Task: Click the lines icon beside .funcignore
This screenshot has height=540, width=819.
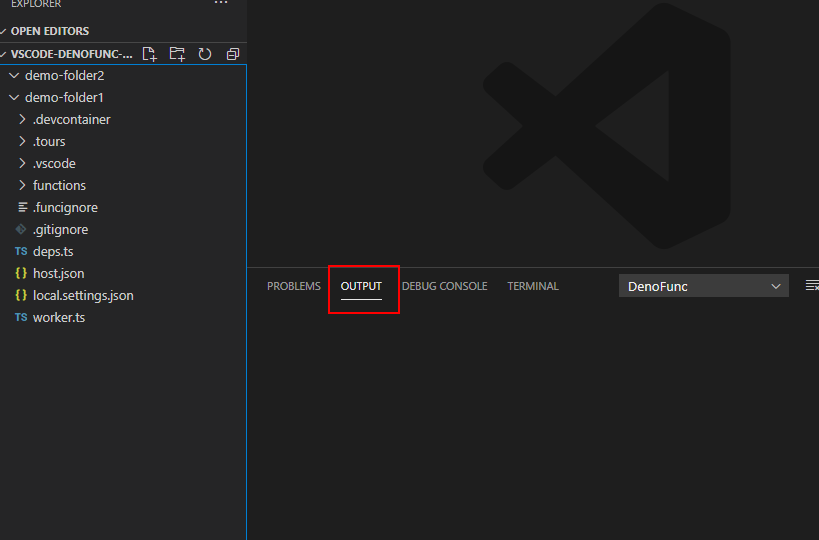Action: [x=22, y=207]
